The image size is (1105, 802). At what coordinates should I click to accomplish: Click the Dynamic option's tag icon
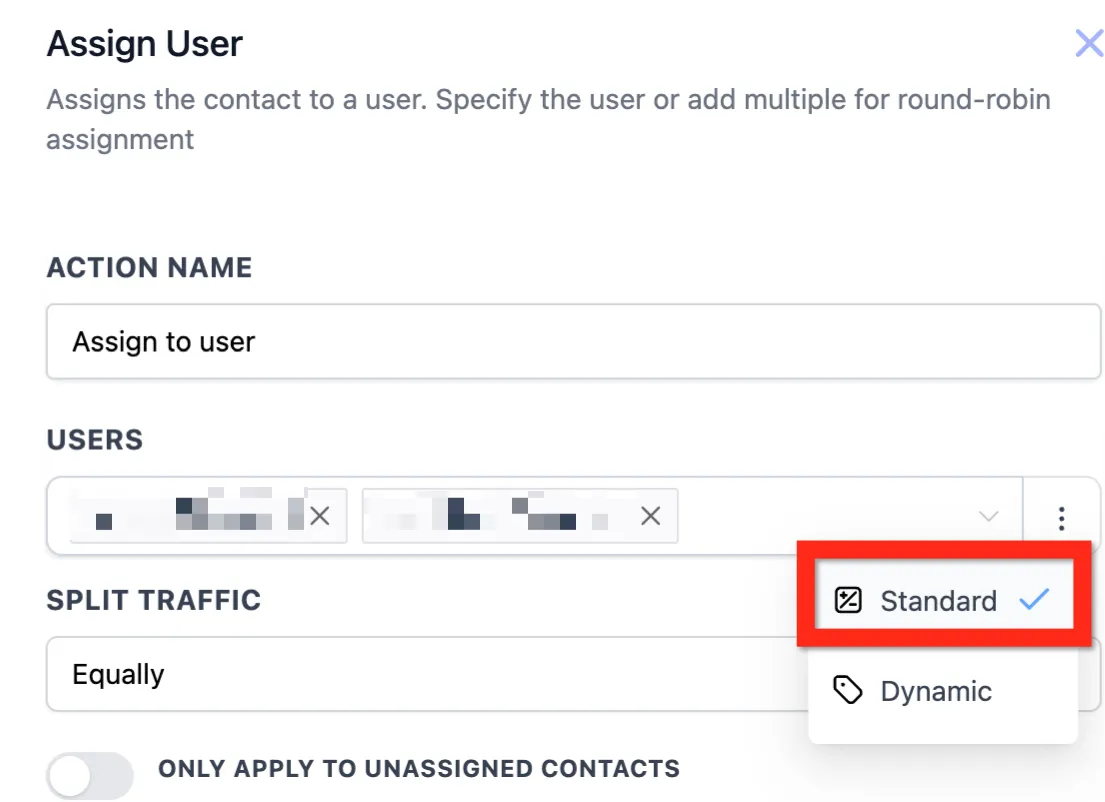(x=848, y=691)
